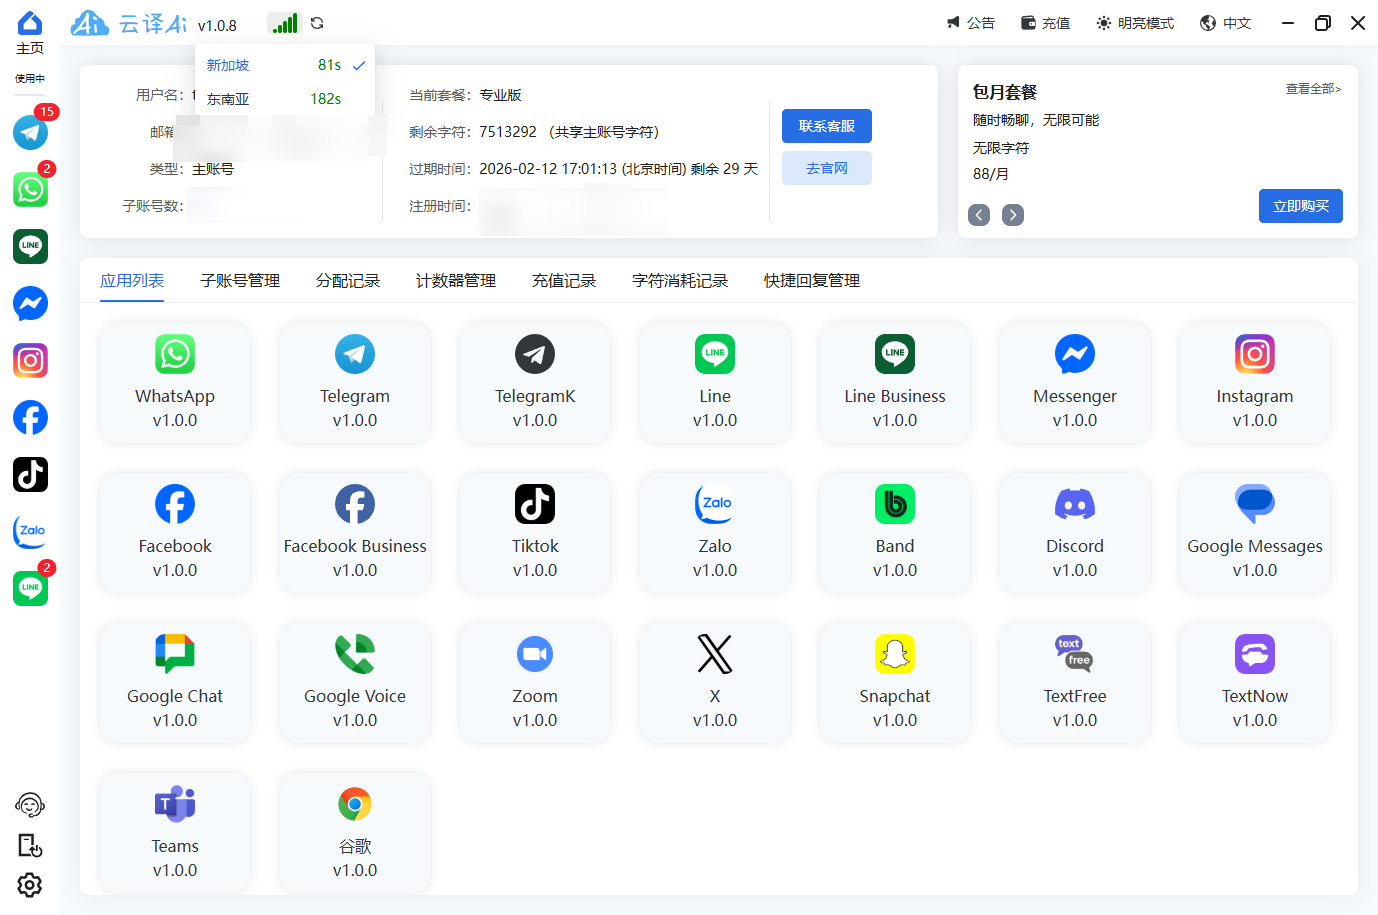Open customer service with the headset icon
The height and width of the screenshot is (915, 1378).
point(30,804)
